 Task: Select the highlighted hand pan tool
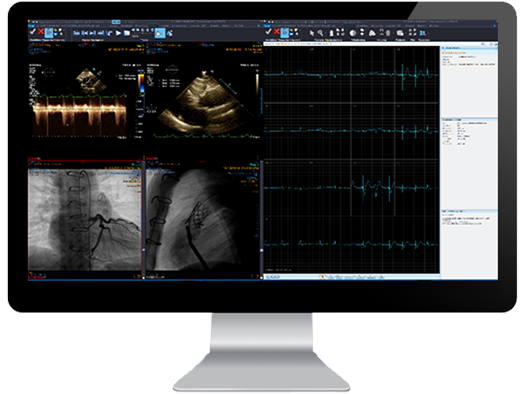coord(160,33)
